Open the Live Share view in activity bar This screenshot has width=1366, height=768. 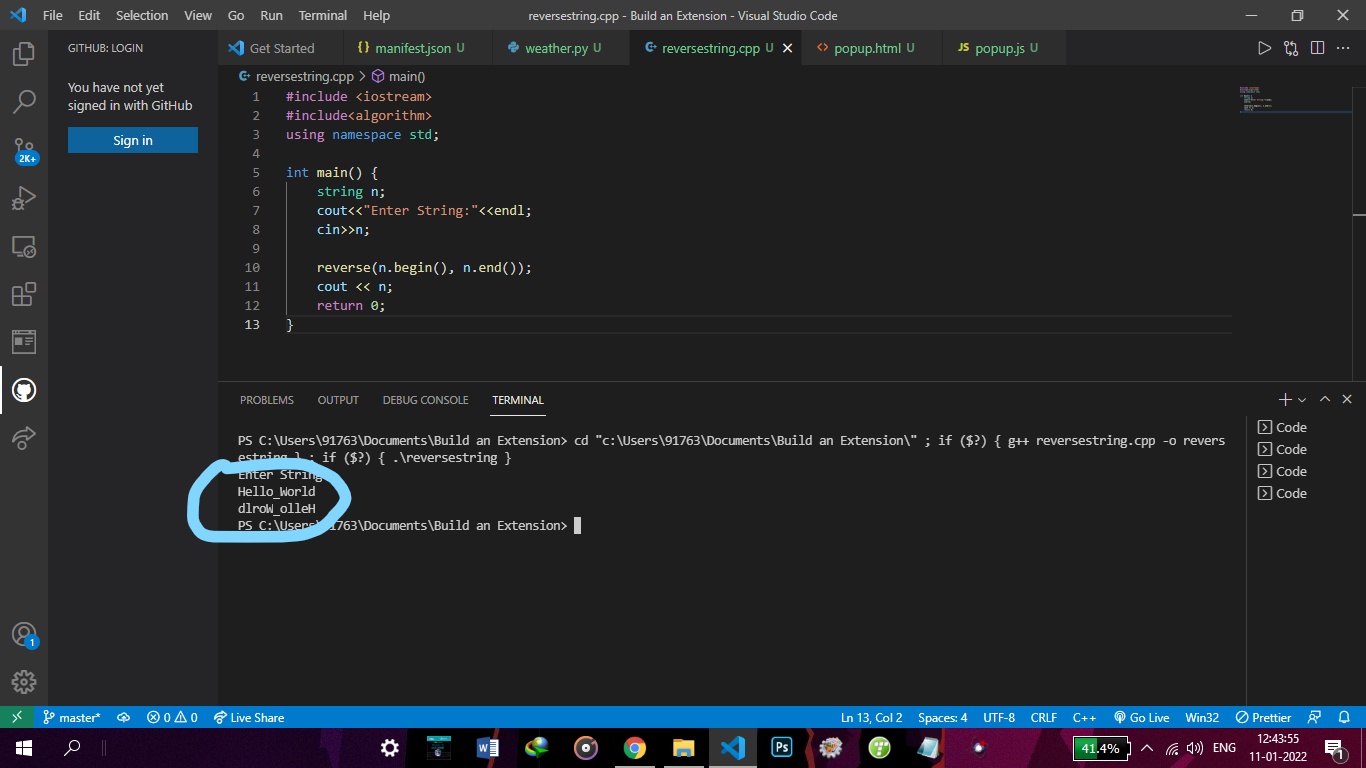[24, 437]
